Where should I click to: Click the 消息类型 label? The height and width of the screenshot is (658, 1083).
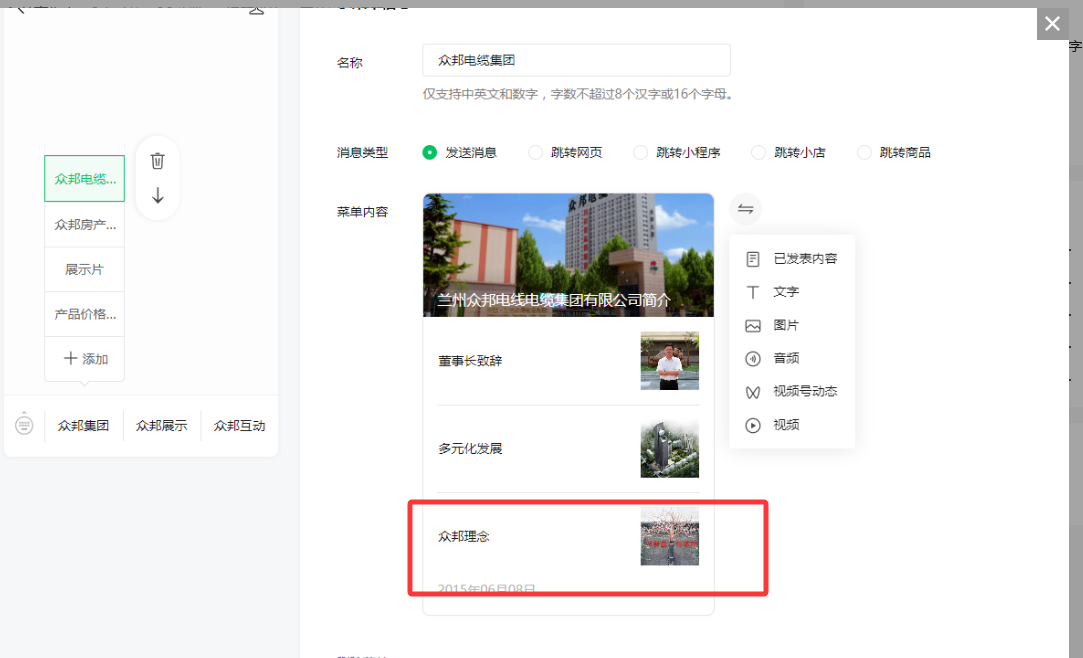[362, 153]
